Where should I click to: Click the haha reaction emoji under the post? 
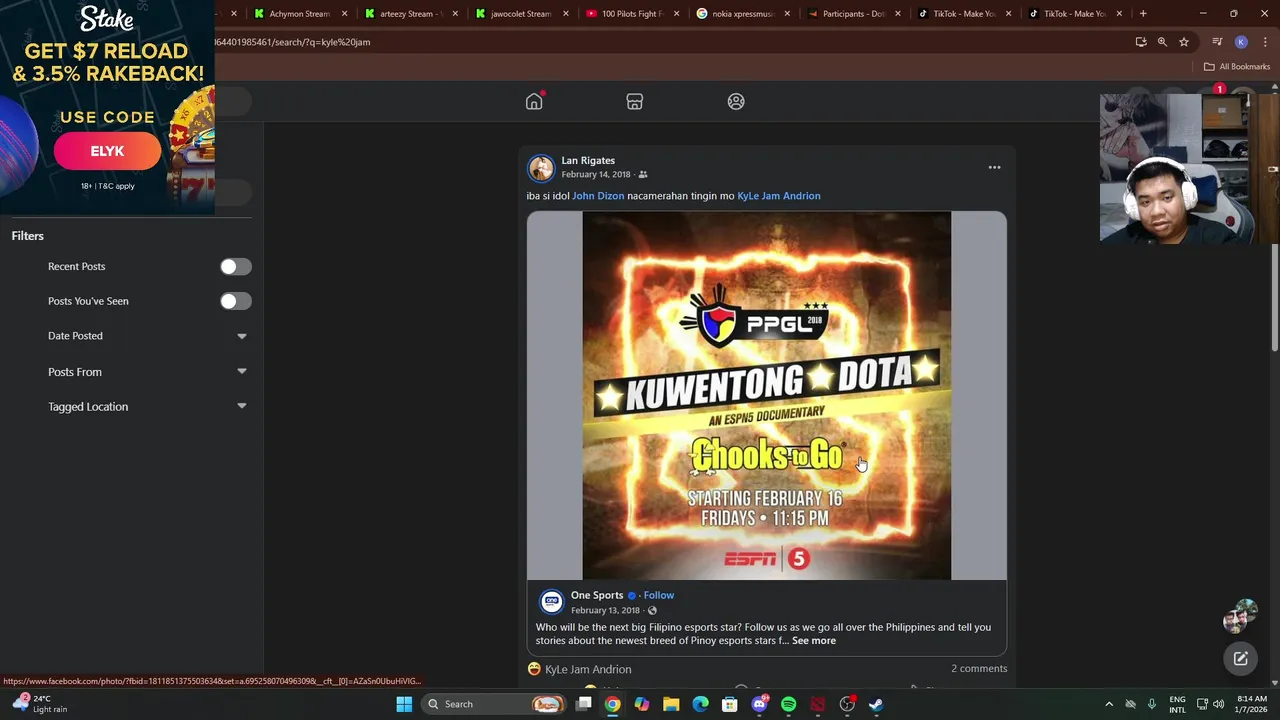click(534, 668)
